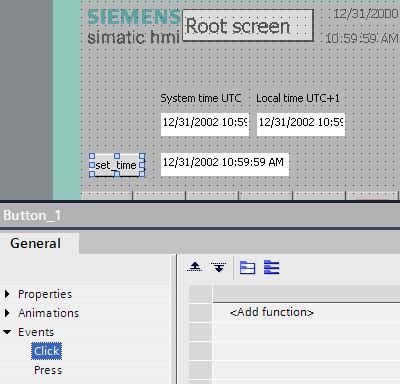Viewport: 400px width, 384px height.
Task: Click the folder-style icon in function toolbar
Action: 248,268
